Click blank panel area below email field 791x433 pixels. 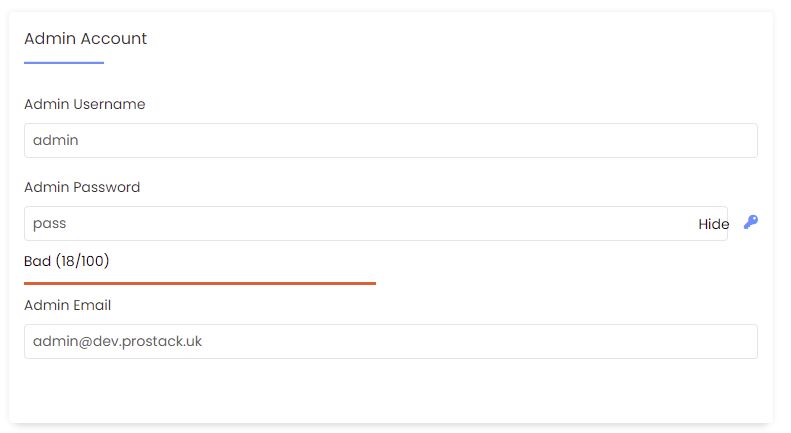390,391
